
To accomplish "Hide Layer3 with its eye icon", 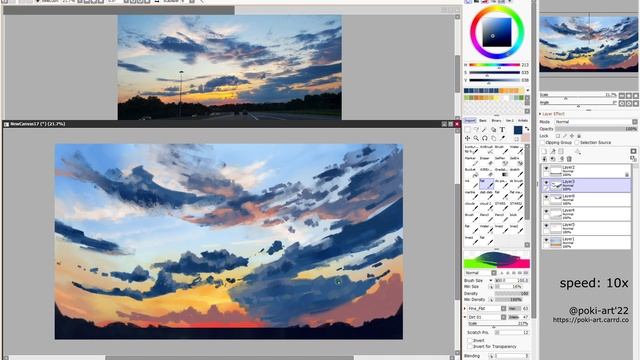I will pos(546,182).
